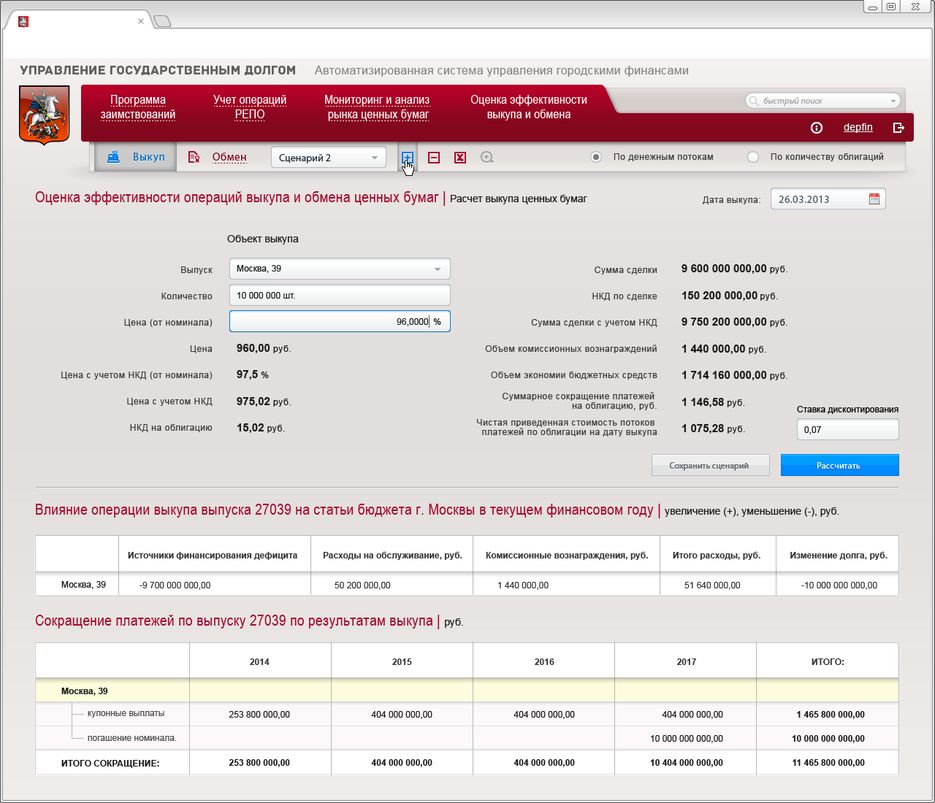Click value '975,02' руб.

(x=253, y=401)
